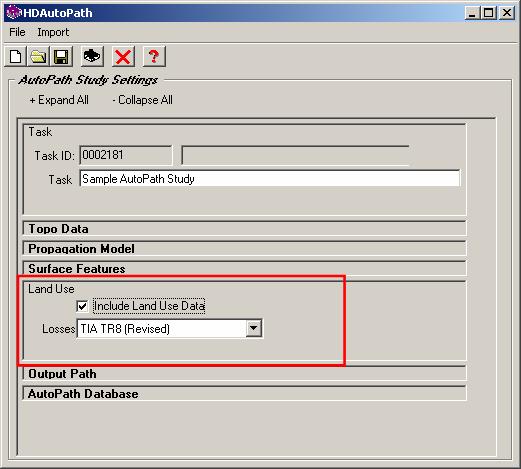Screen dimensions: 521x469
Task: Click the Task field with Sample AutoPath Study
Action: [270, 179]
